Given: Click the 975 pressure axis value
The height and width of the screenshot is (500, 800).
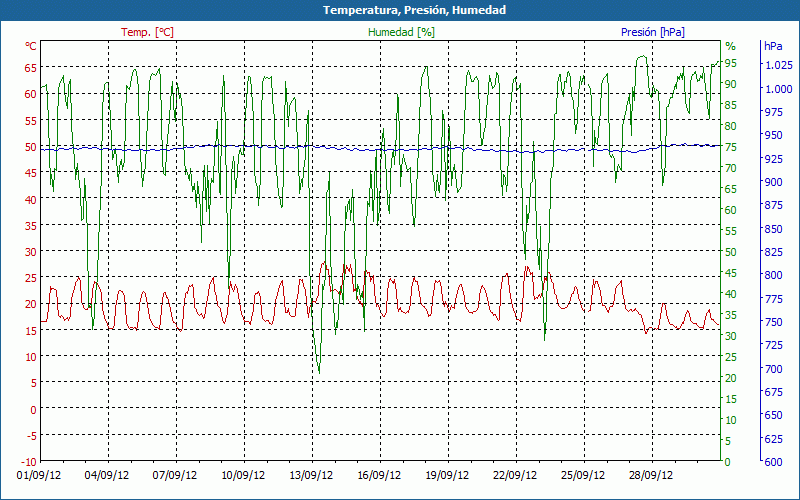Looking at the screenshot, I should pos(773,112).
